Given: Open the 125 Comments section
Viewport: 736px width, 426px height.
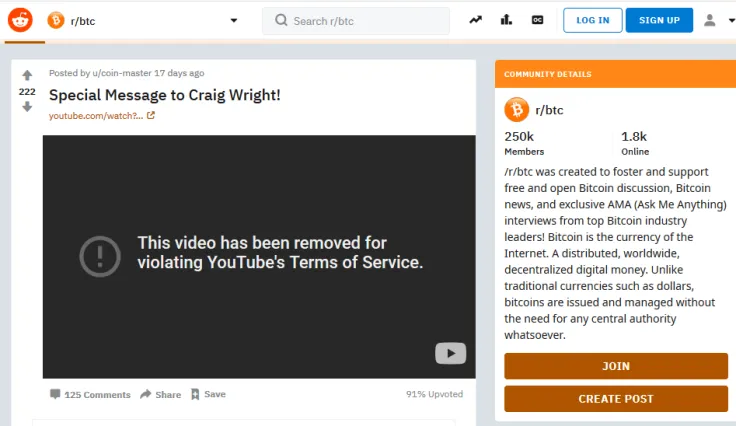Looking at the screenshot, I should tap(90, 394).
